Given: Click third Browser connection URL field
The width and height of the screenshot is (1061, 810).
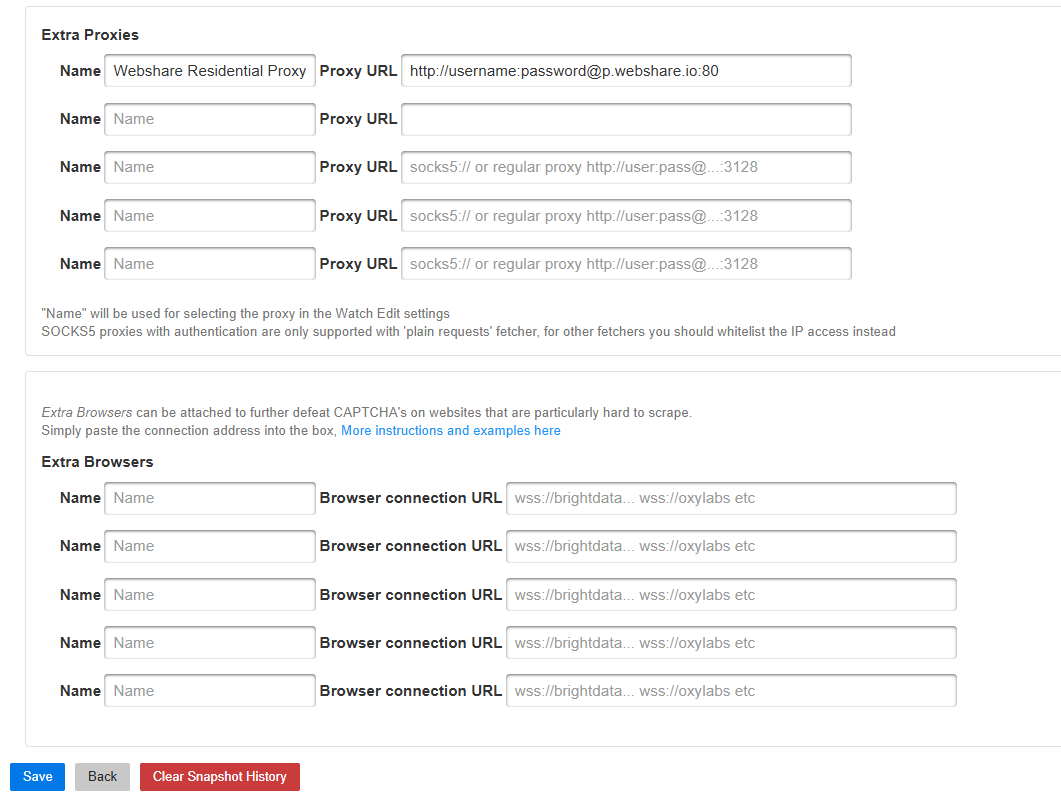Looking at the screenshot, I should [x=731, y=594].
